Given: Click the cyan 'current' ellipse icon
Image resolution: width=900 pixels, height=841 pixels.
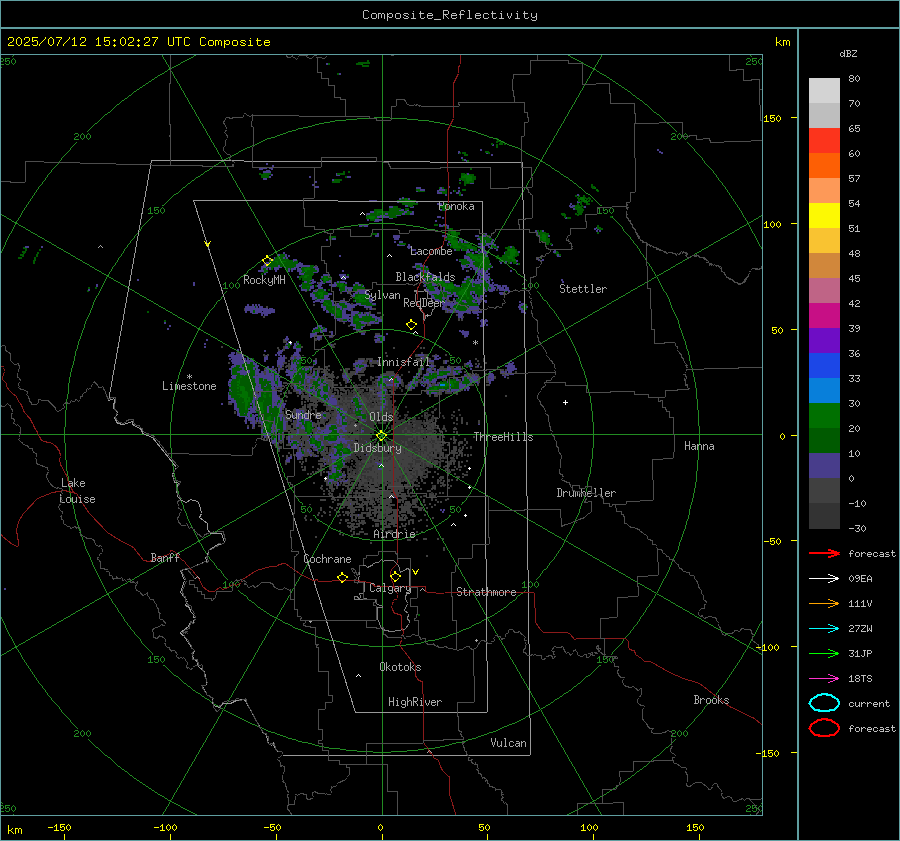Looking at the screenshot, I should pyautogui.click(x=824, y=703).
